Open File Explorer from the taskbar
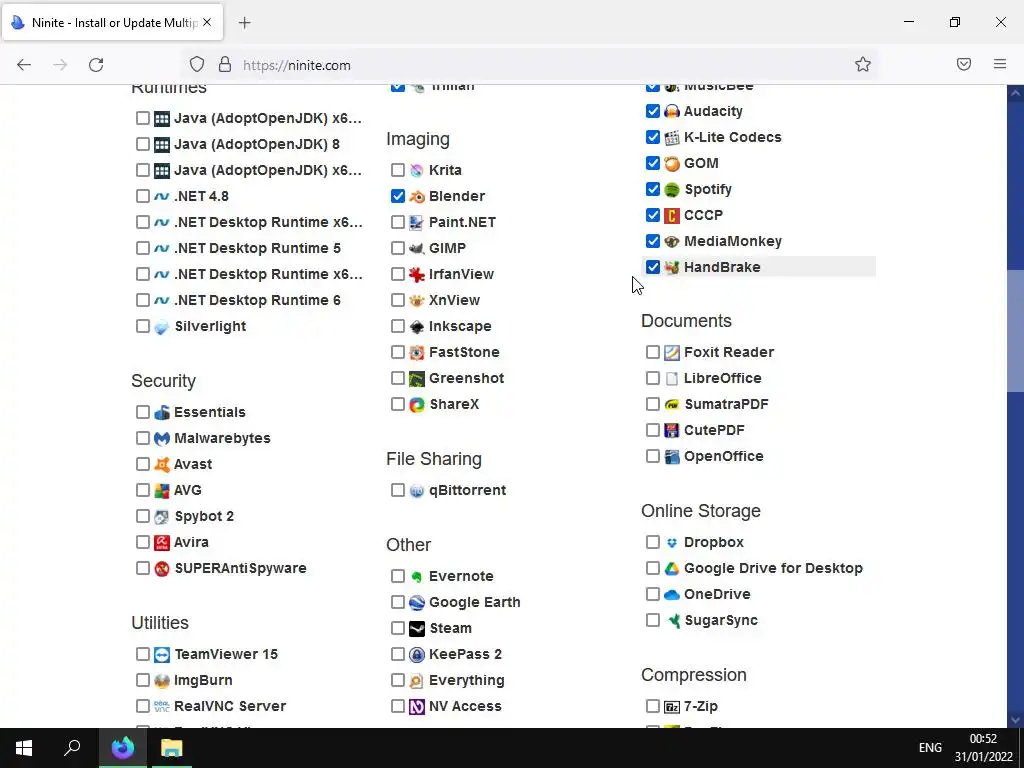 coord(172,748)
